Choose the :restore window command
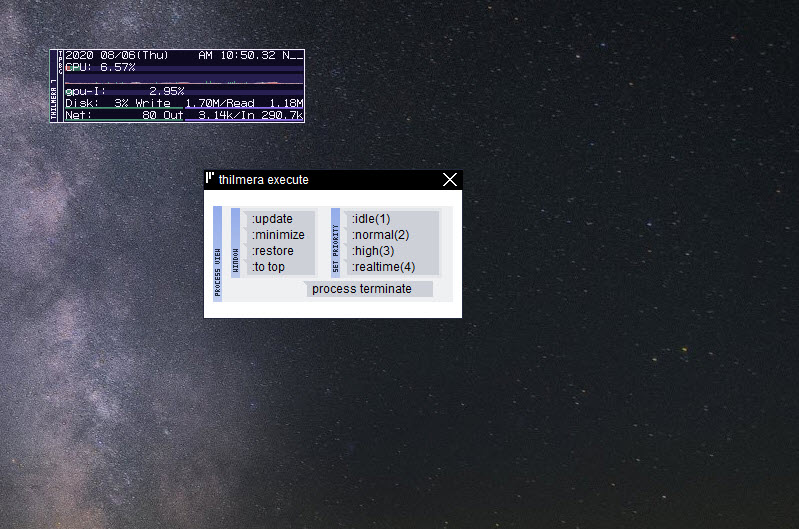This screenshot has width=799, height=529. pyautogui.click(x=278, y=251)
